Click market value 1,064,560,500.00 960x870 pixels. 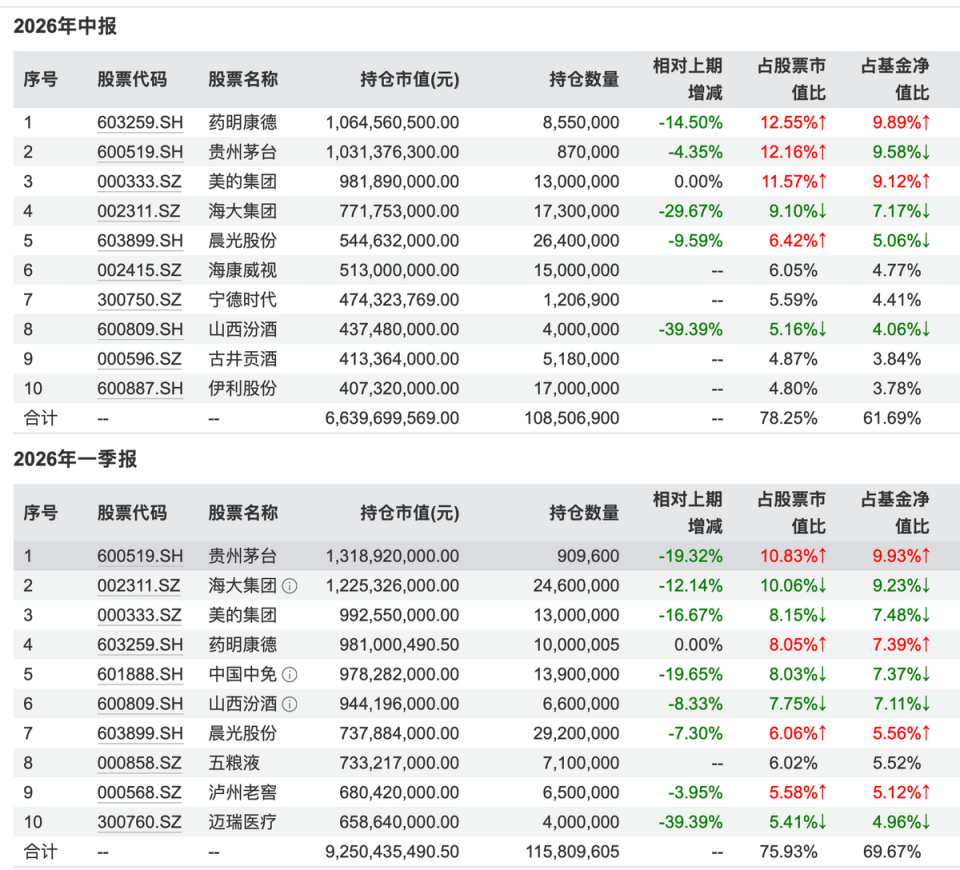392,122
